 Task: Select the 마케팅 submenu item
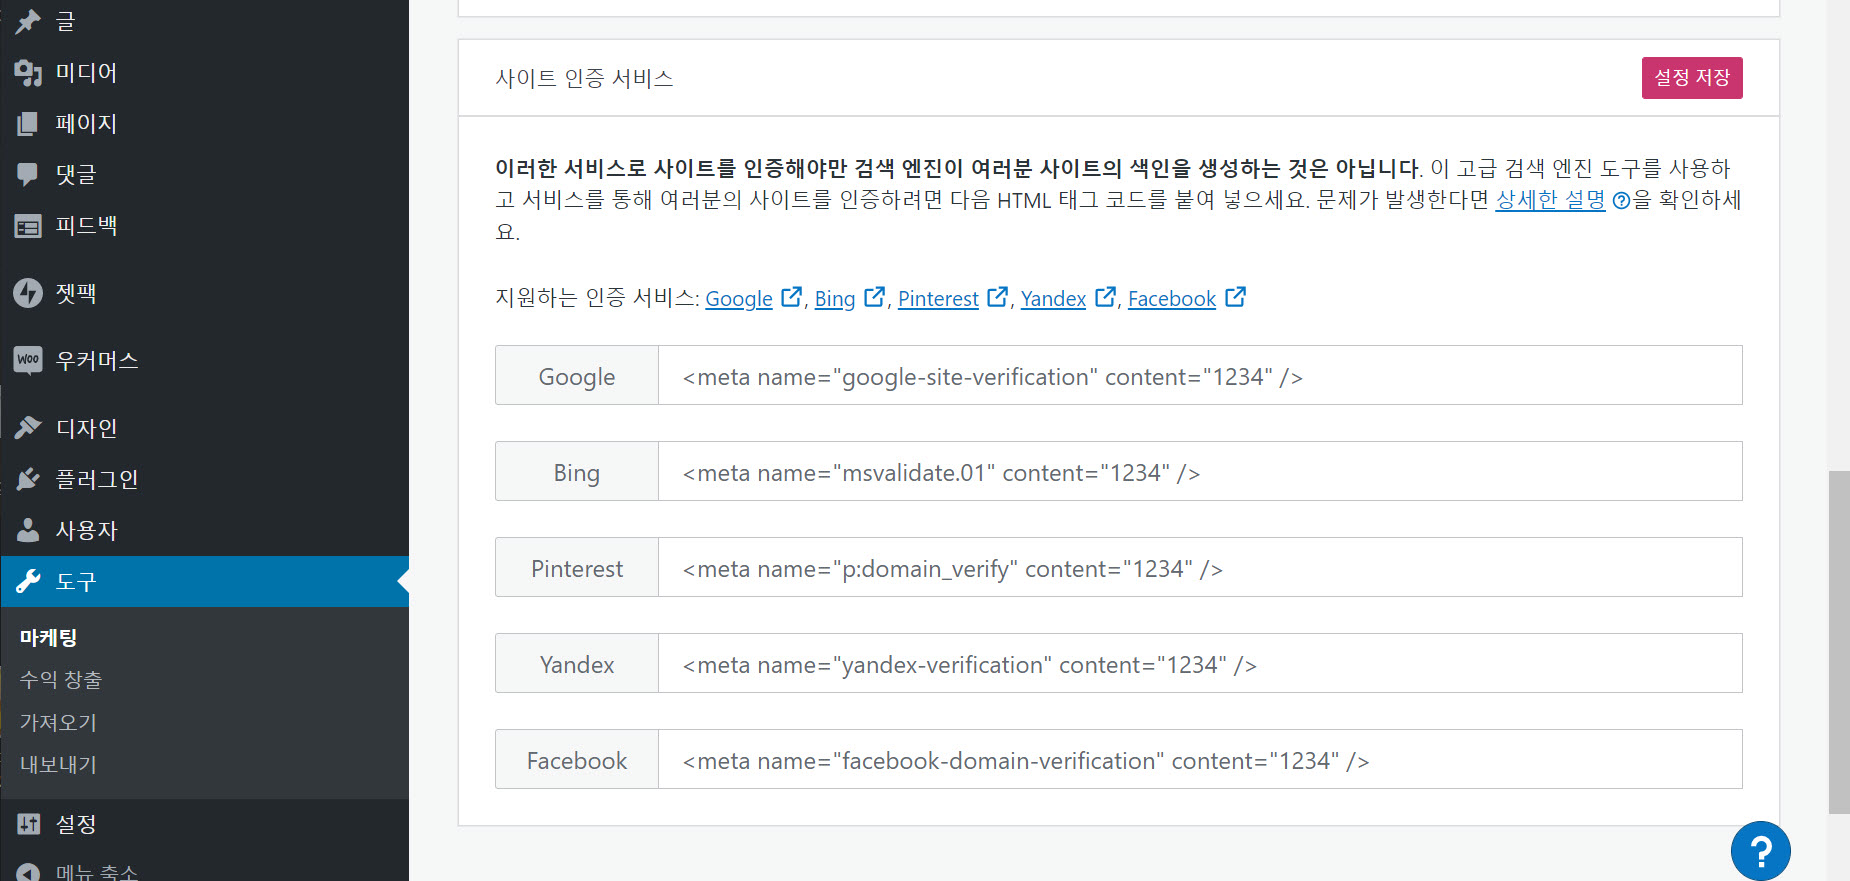[x=47, y=637]
